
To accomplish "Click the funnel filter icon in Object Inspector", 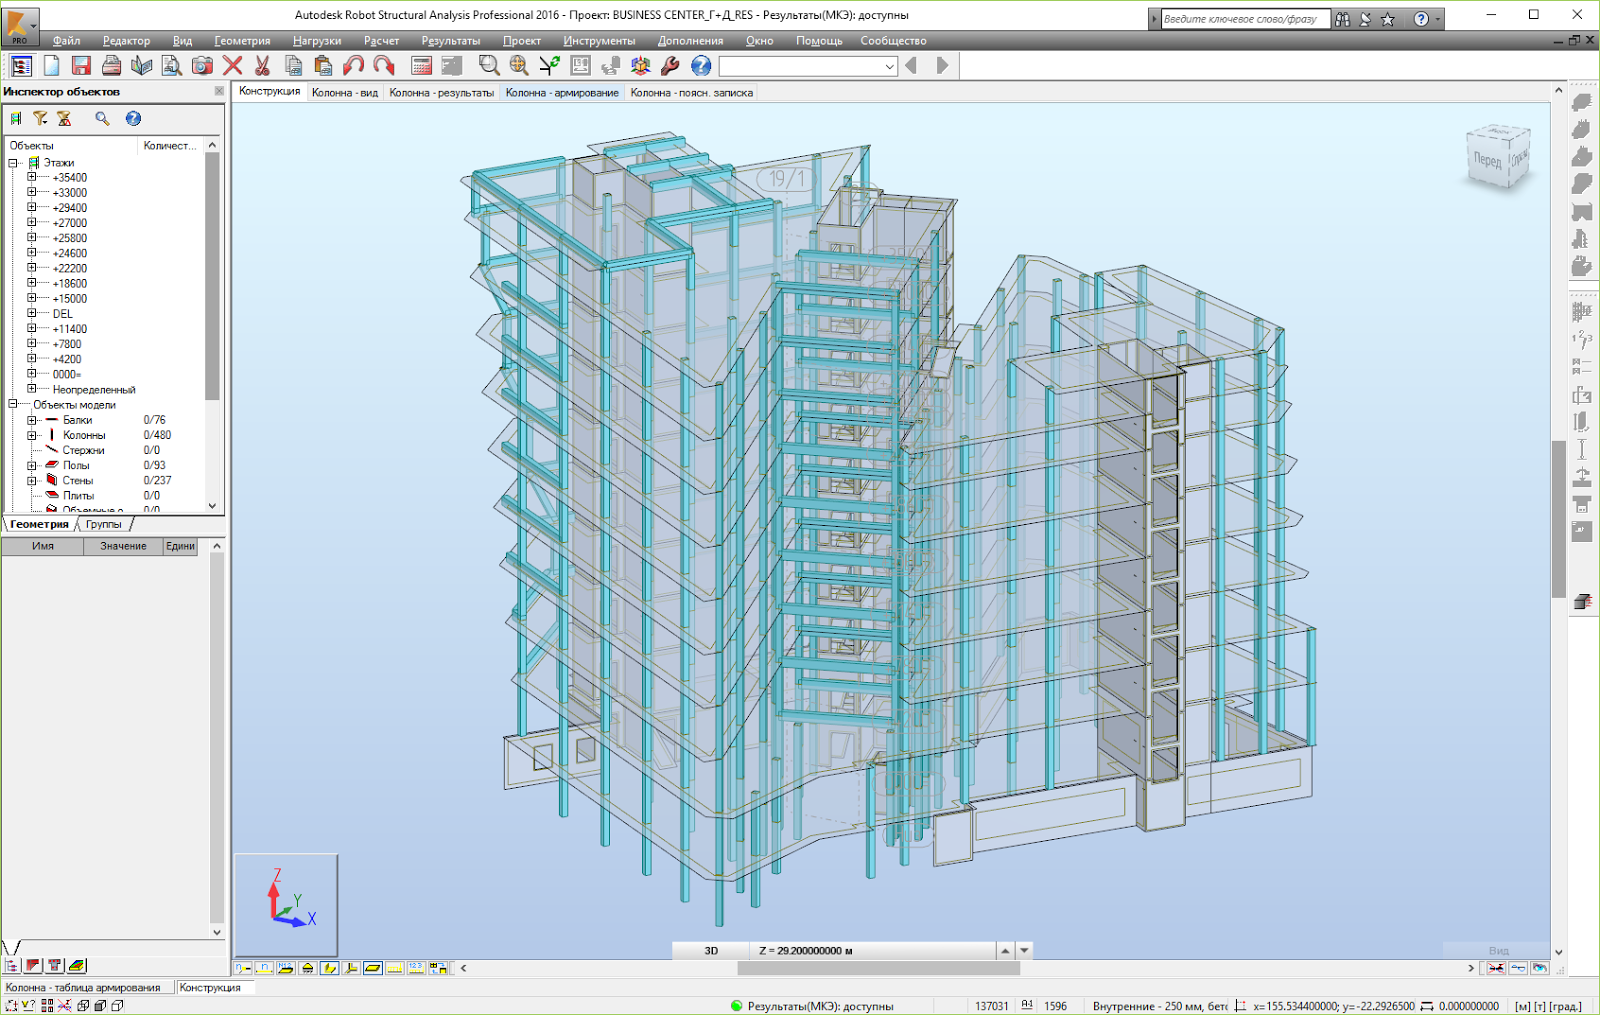I will pyautogui.click(x=40, y=119).
